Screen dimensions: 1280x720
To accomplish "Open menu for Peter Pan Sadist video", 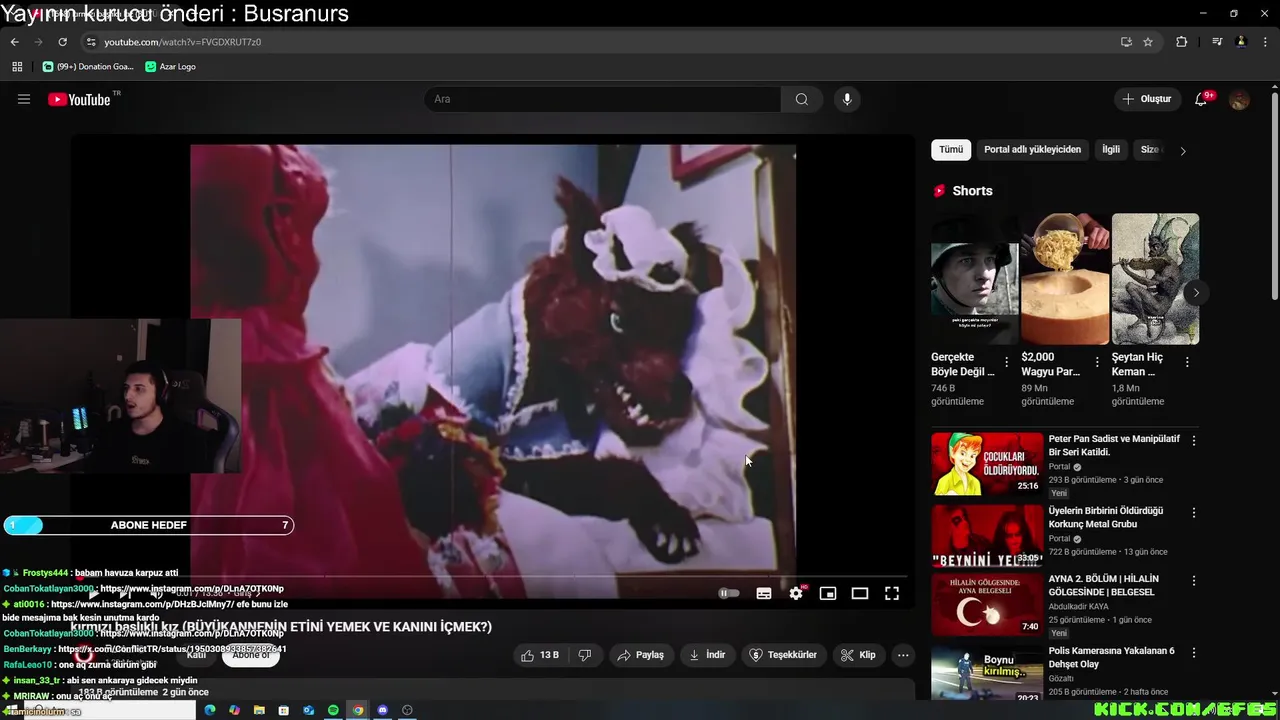I will click(x=1193, y=441).
